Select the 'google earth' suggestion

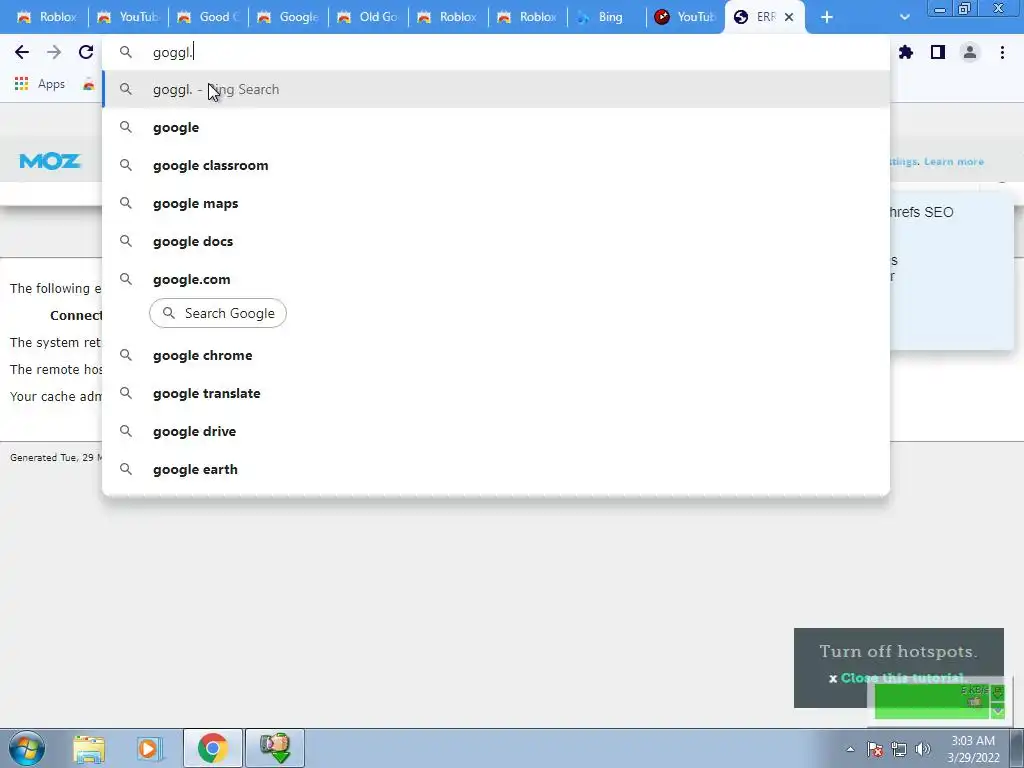pos(496,469)
